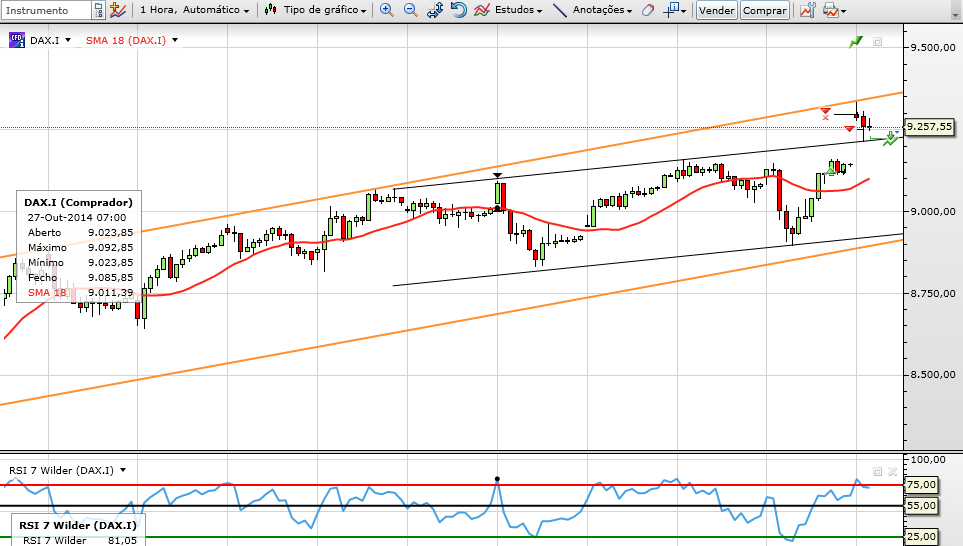The image size is (963, 546).
Task: Click the Instrumento search field
Action: pyautogui.click(x=47, y=10)
